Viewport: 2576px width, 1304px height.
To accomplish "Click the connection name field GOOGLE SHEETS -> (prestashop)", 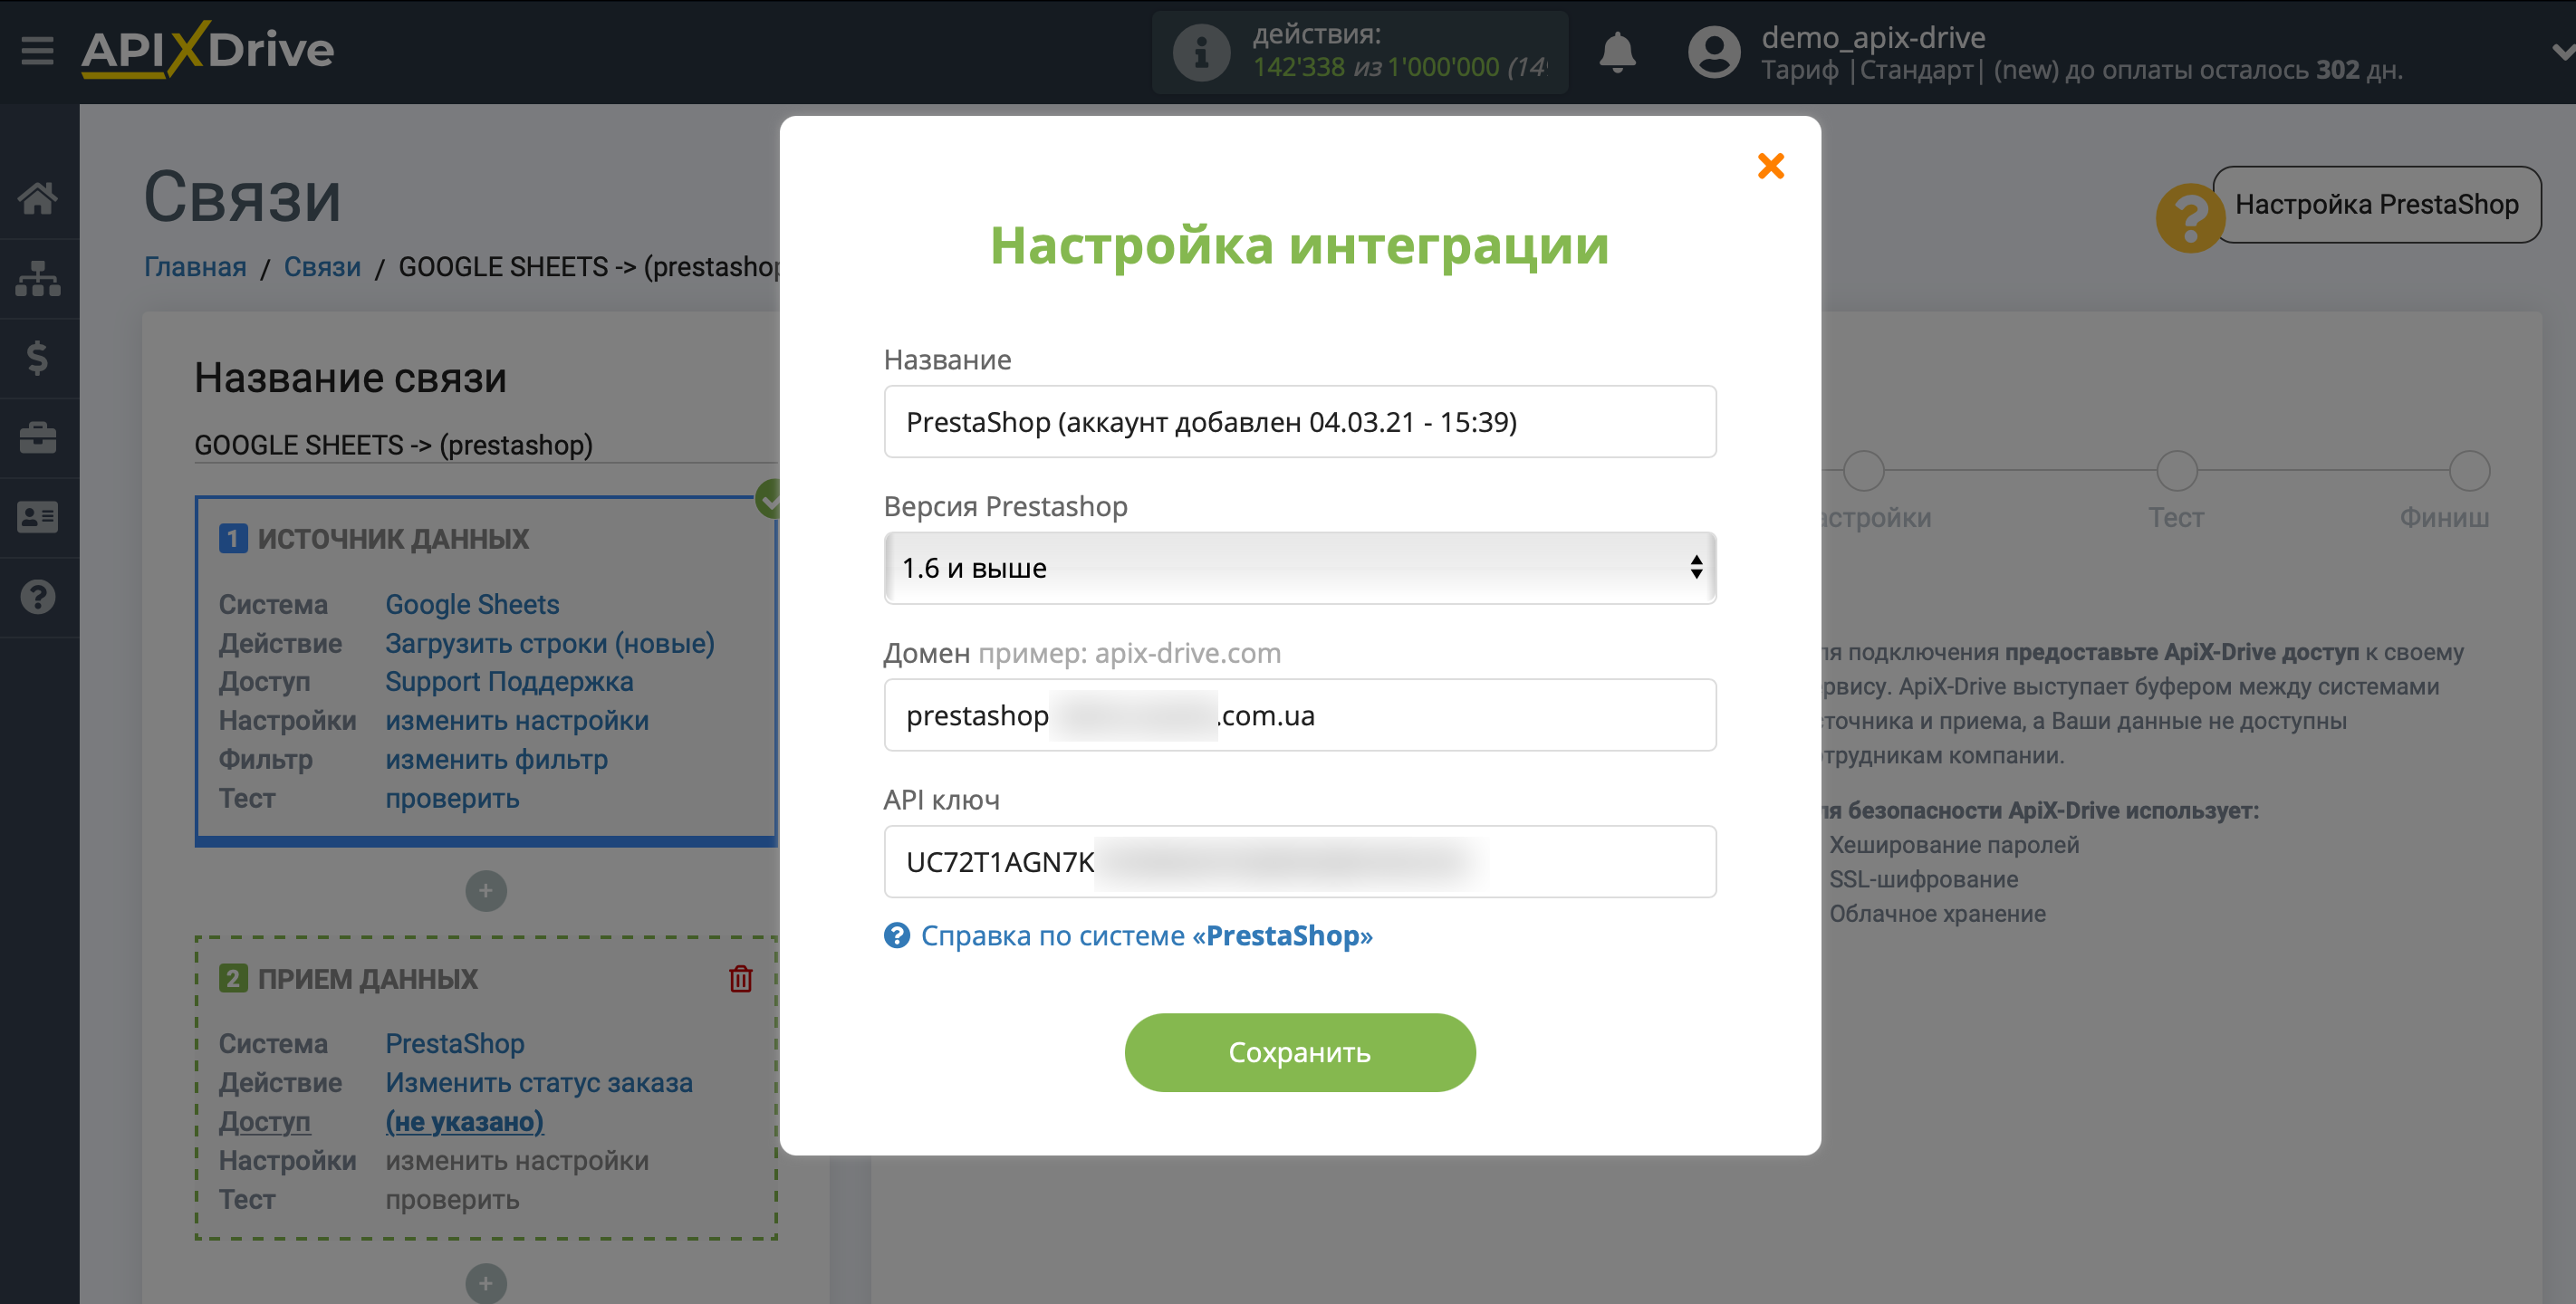I will pos(485,445).
